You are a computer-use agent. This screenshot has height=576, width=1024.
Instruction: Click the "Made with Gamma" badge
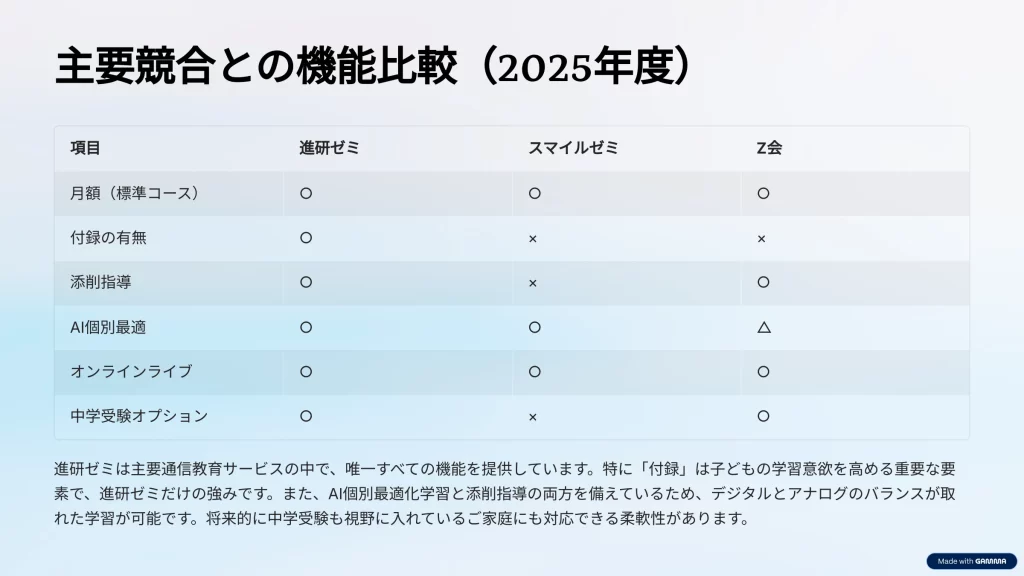pyautogui.click(x=970, y=561)
